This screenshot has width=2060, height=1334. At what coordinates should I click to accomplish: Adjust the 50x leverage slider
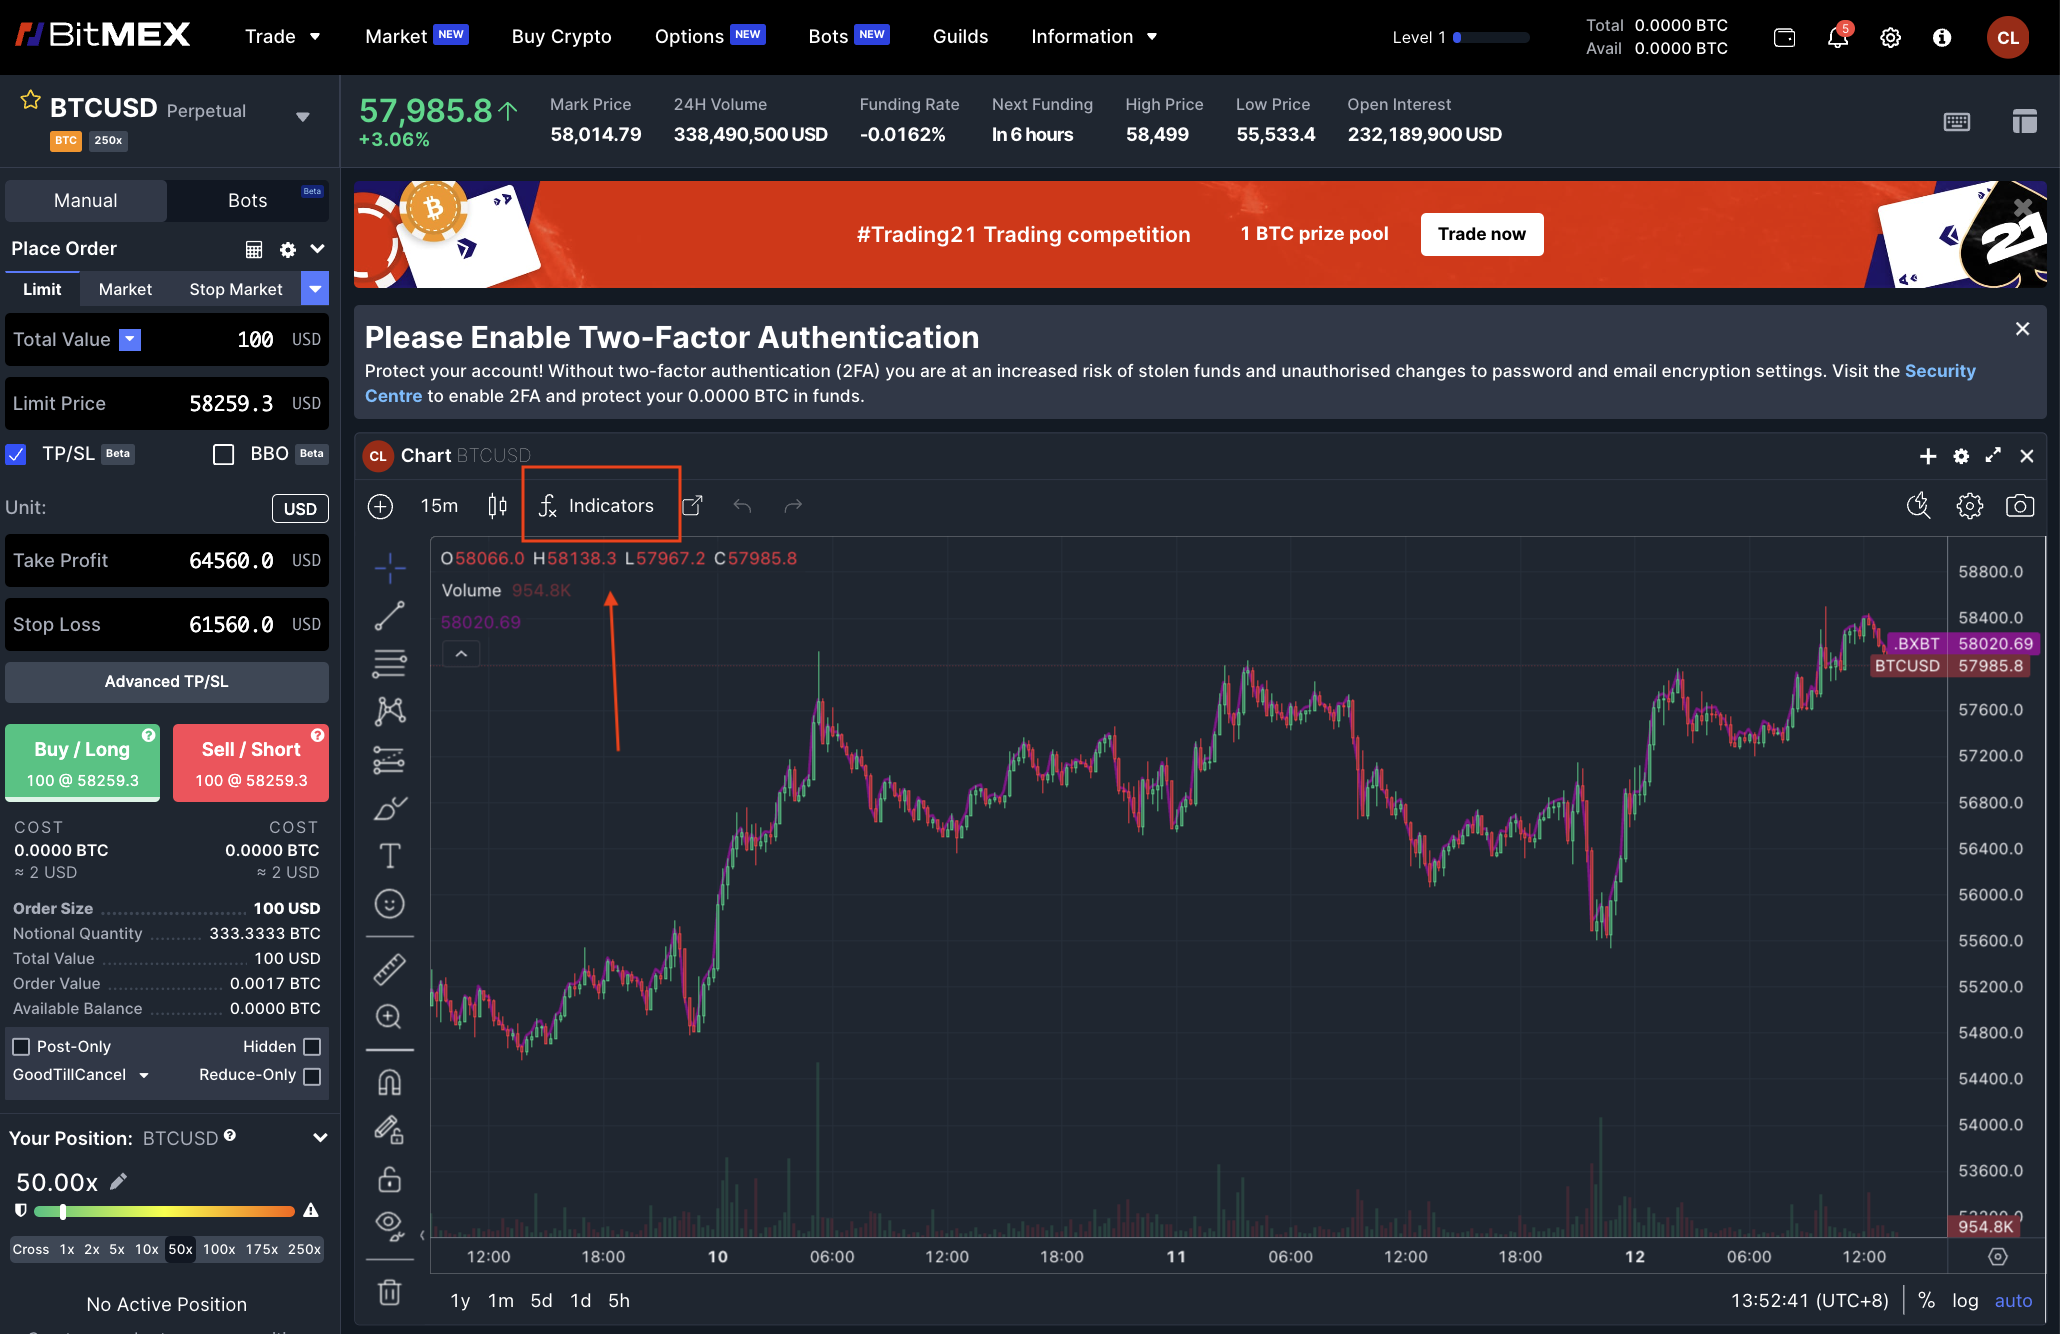(63, 1211)
